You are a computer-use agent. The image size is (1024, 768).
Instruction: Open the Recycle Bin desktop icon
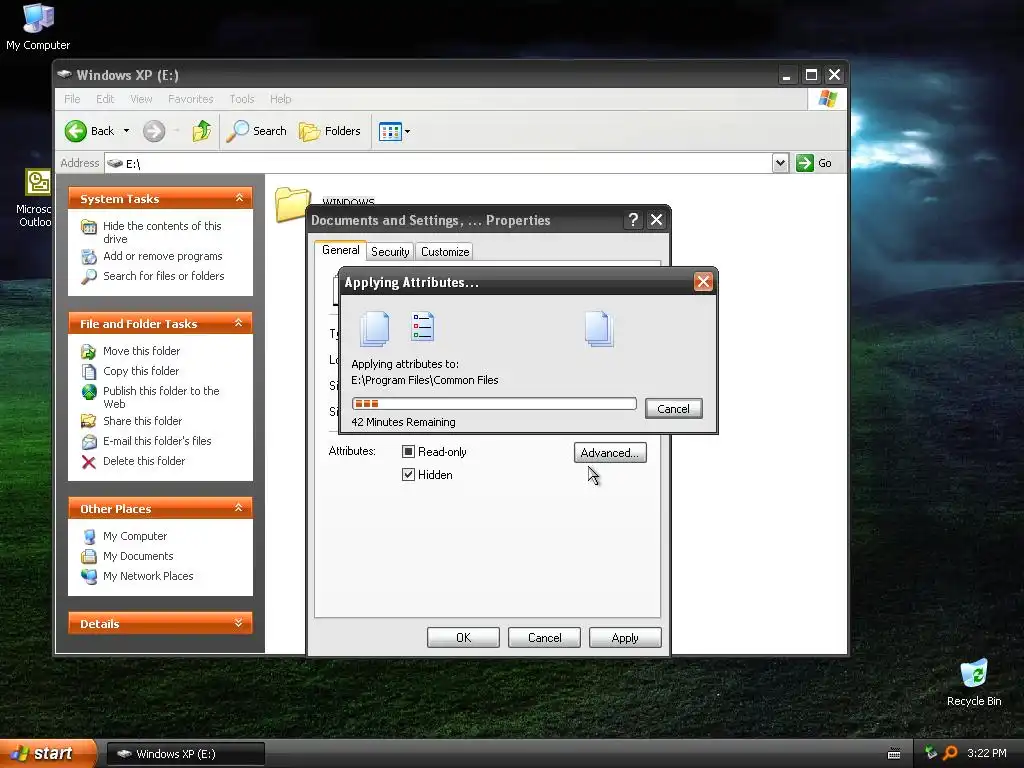pyautogui.click(x=974, y=683)
